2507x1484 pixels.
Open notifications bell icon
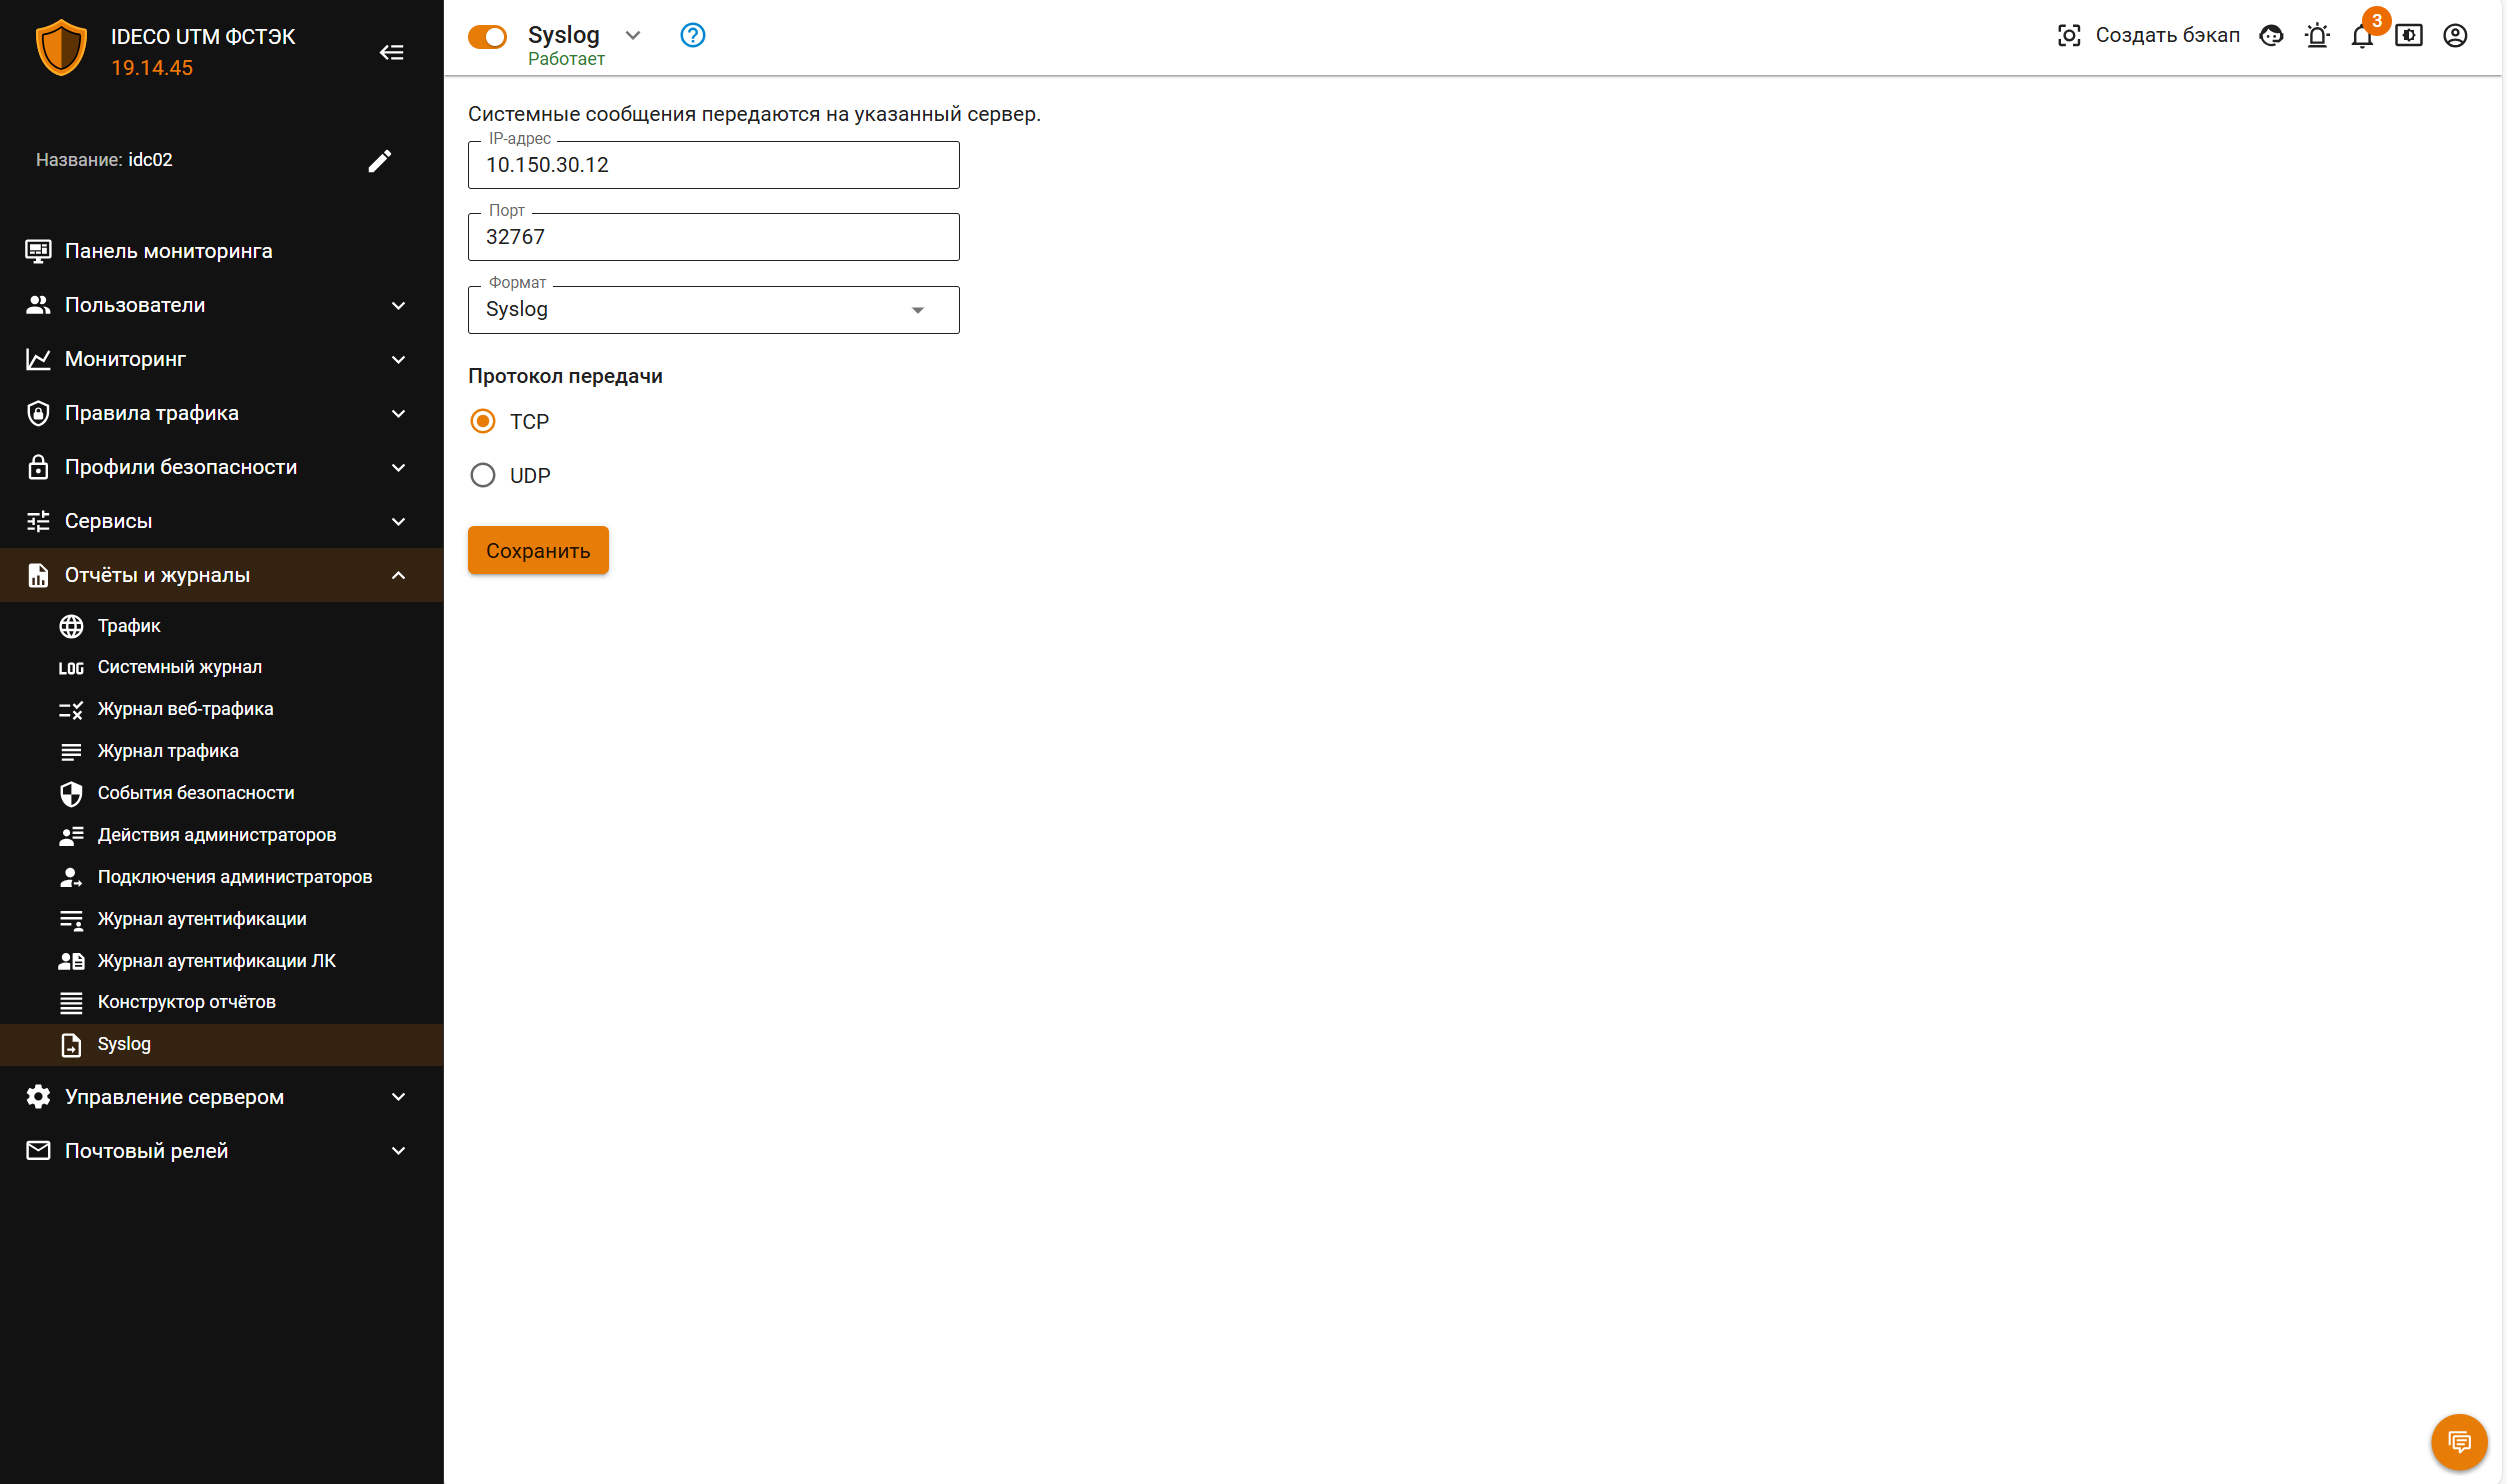point(2361,36)
